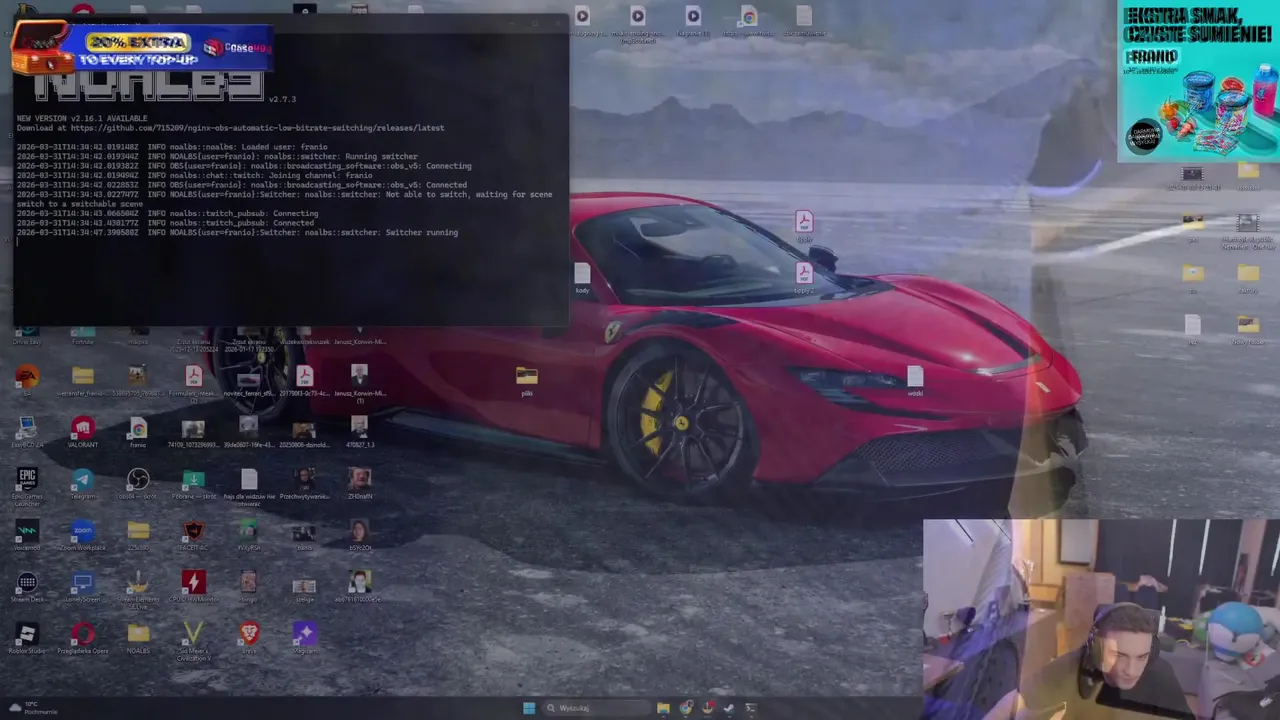The width and height of the screenshot is (1280, 720).
Task: Open StreamElements SE.Live shortcut
Action: [x=138, y=590]
